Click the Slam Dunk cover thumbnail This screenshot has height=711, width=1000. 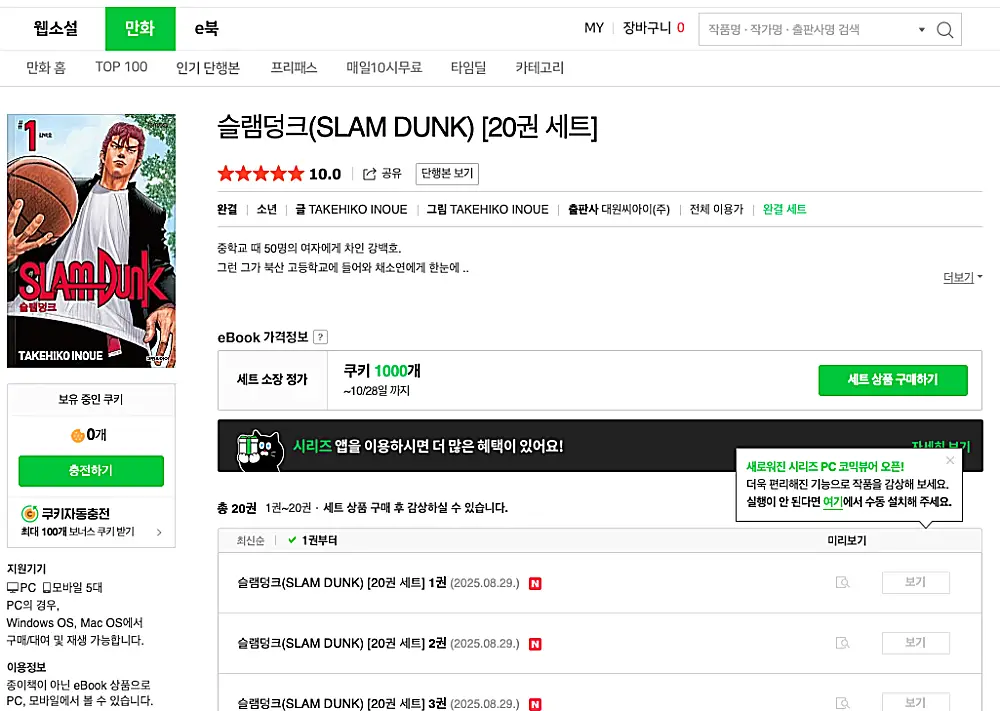coord(91,241)
